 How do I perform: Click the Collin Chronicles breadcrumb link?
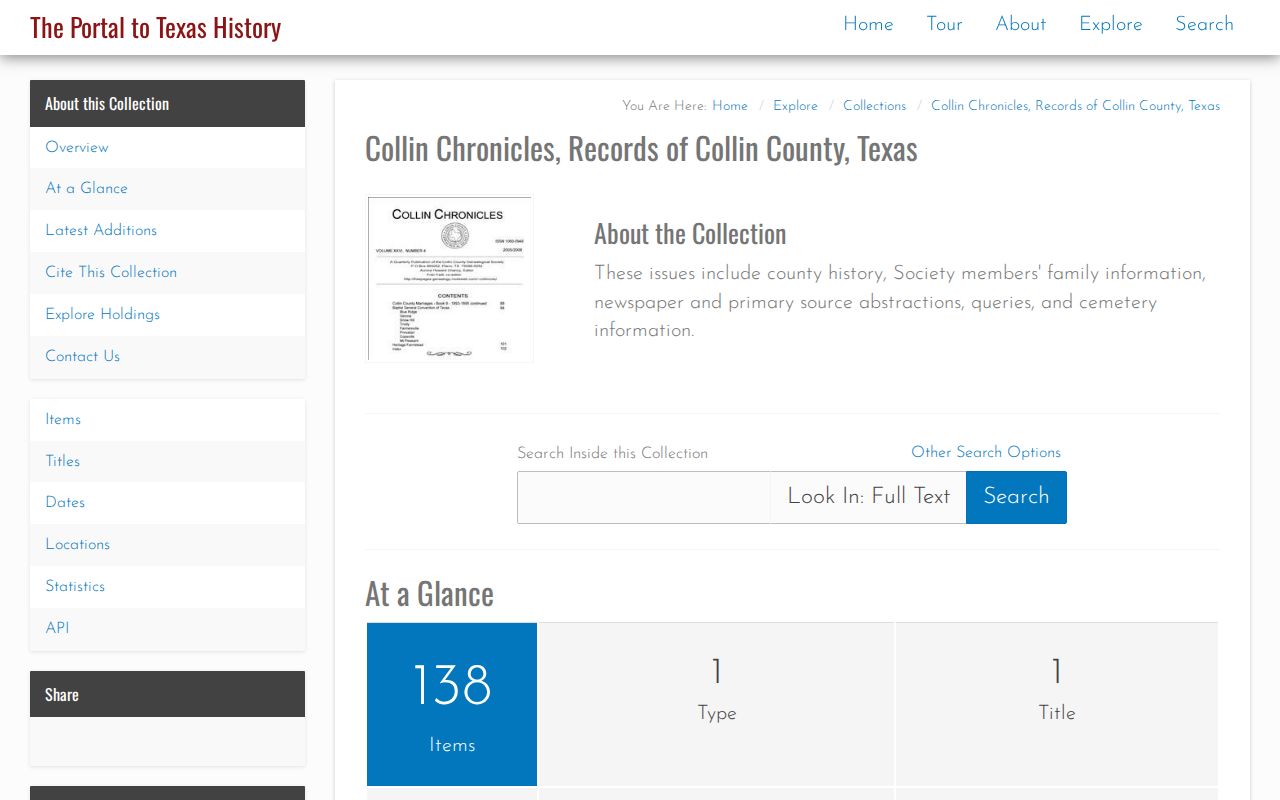point(1075,106)
